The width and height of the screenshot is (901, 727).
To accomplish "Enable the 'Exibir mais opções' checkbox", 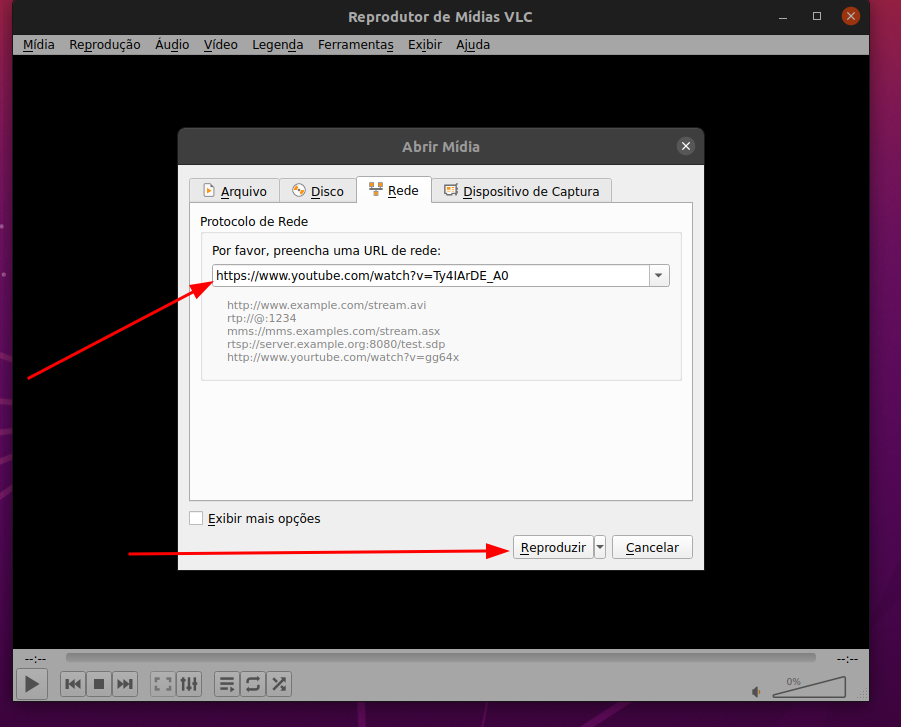I will point(196,518).
